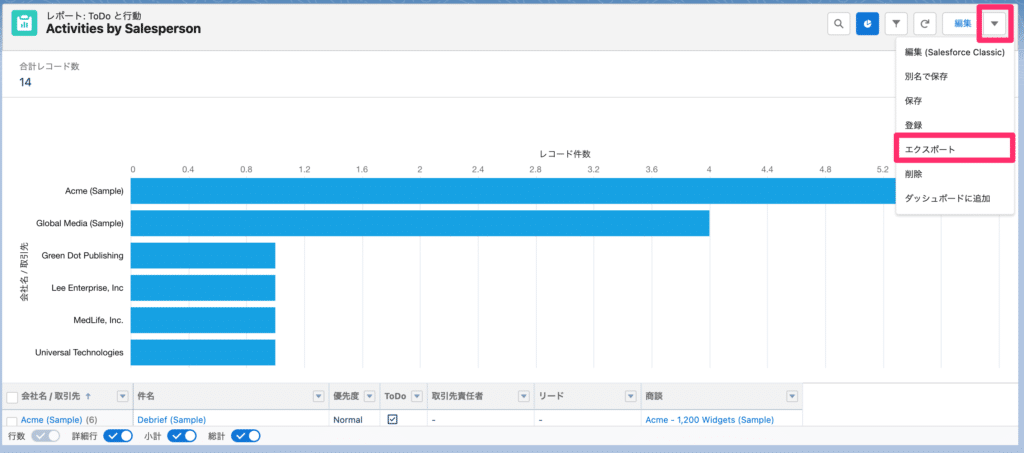
Task: Click the Universal Technologies chart bar
Action: tap(203, 352)
